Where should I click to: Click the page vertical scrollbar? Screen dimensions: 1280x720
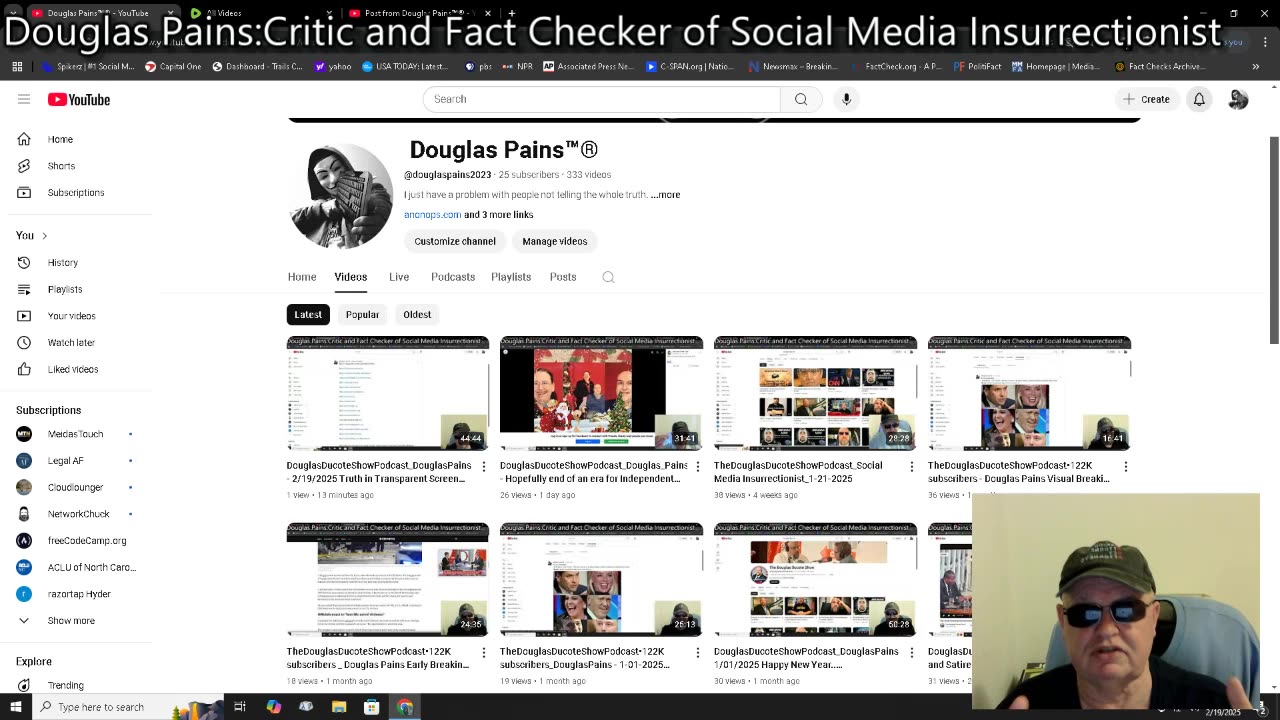coord(1274,240)
